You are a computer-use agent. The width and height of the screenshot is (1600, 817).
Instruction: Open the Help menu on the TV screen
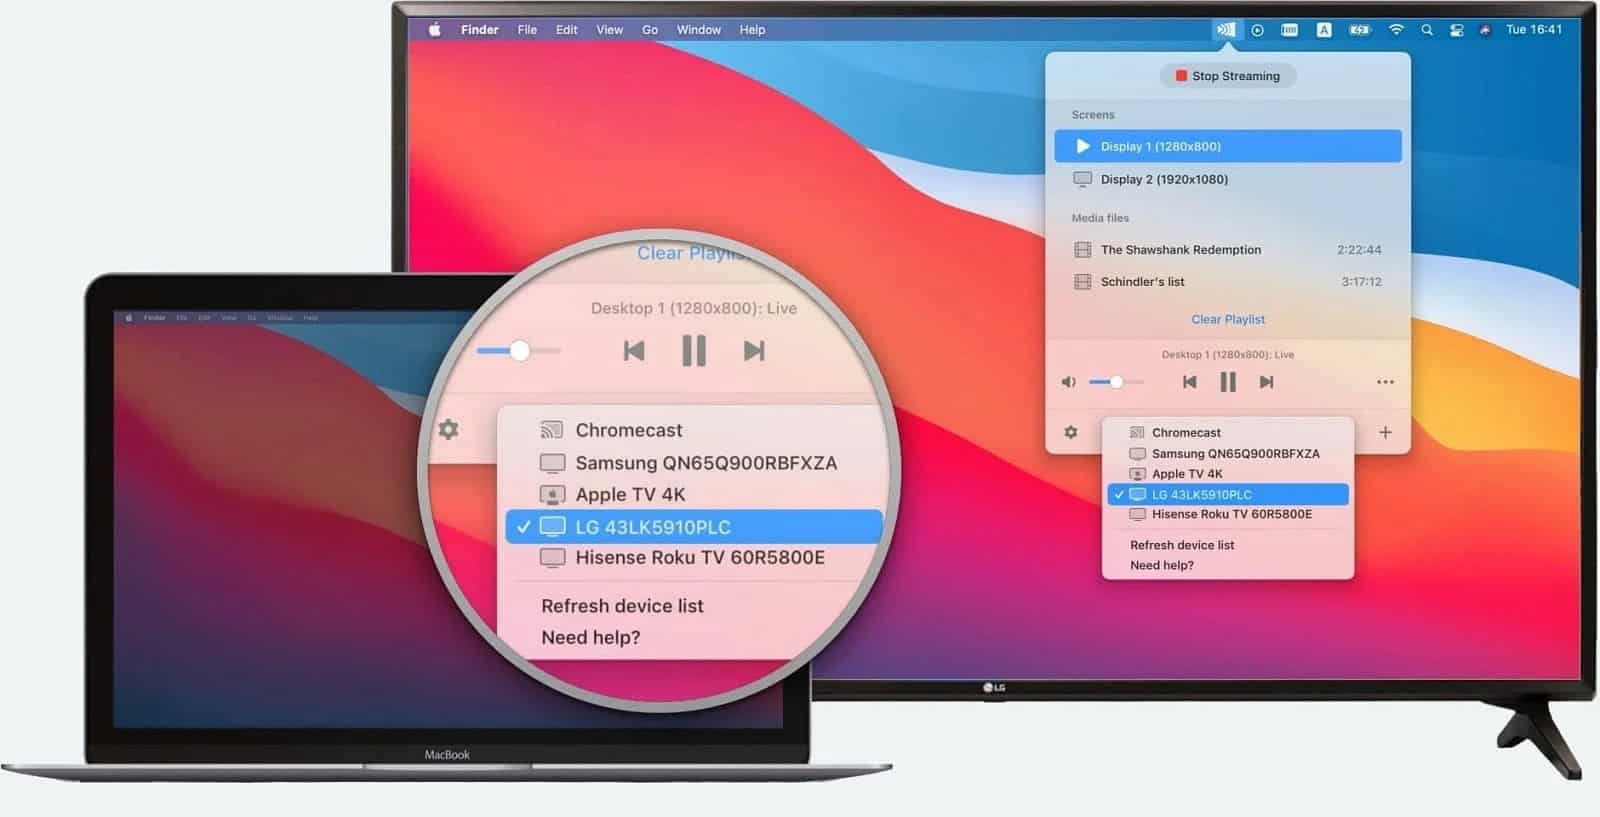click(753, 30)
